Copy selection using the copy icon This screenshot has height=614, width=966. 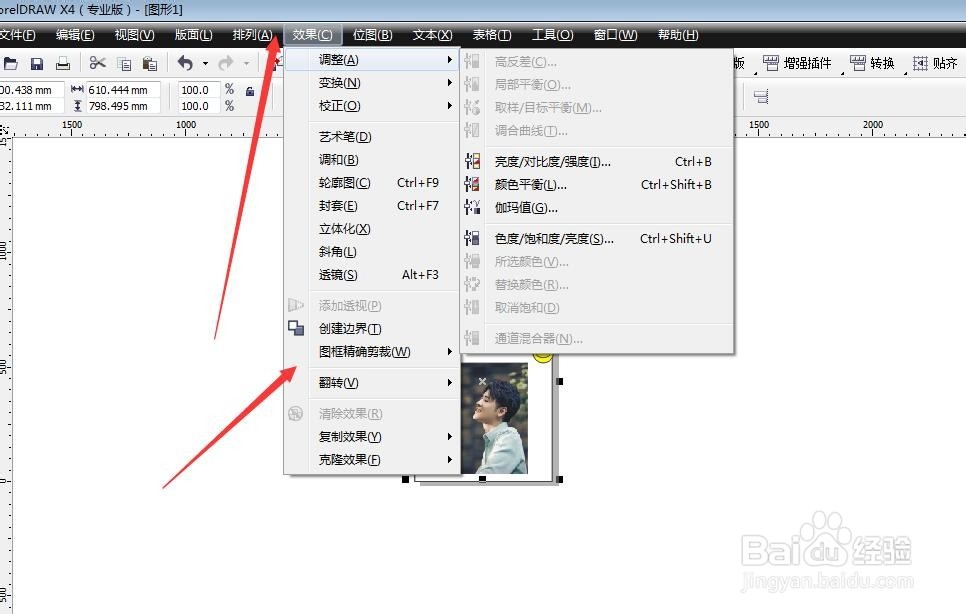(124, 63)
